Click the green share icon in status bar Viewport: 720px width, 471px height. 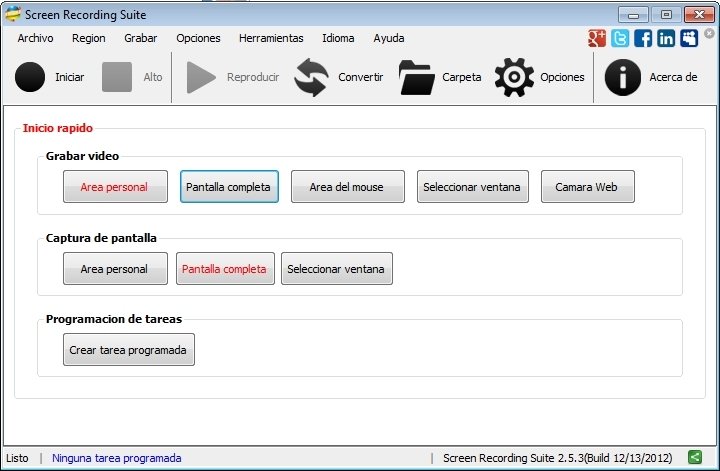point(695,457)
